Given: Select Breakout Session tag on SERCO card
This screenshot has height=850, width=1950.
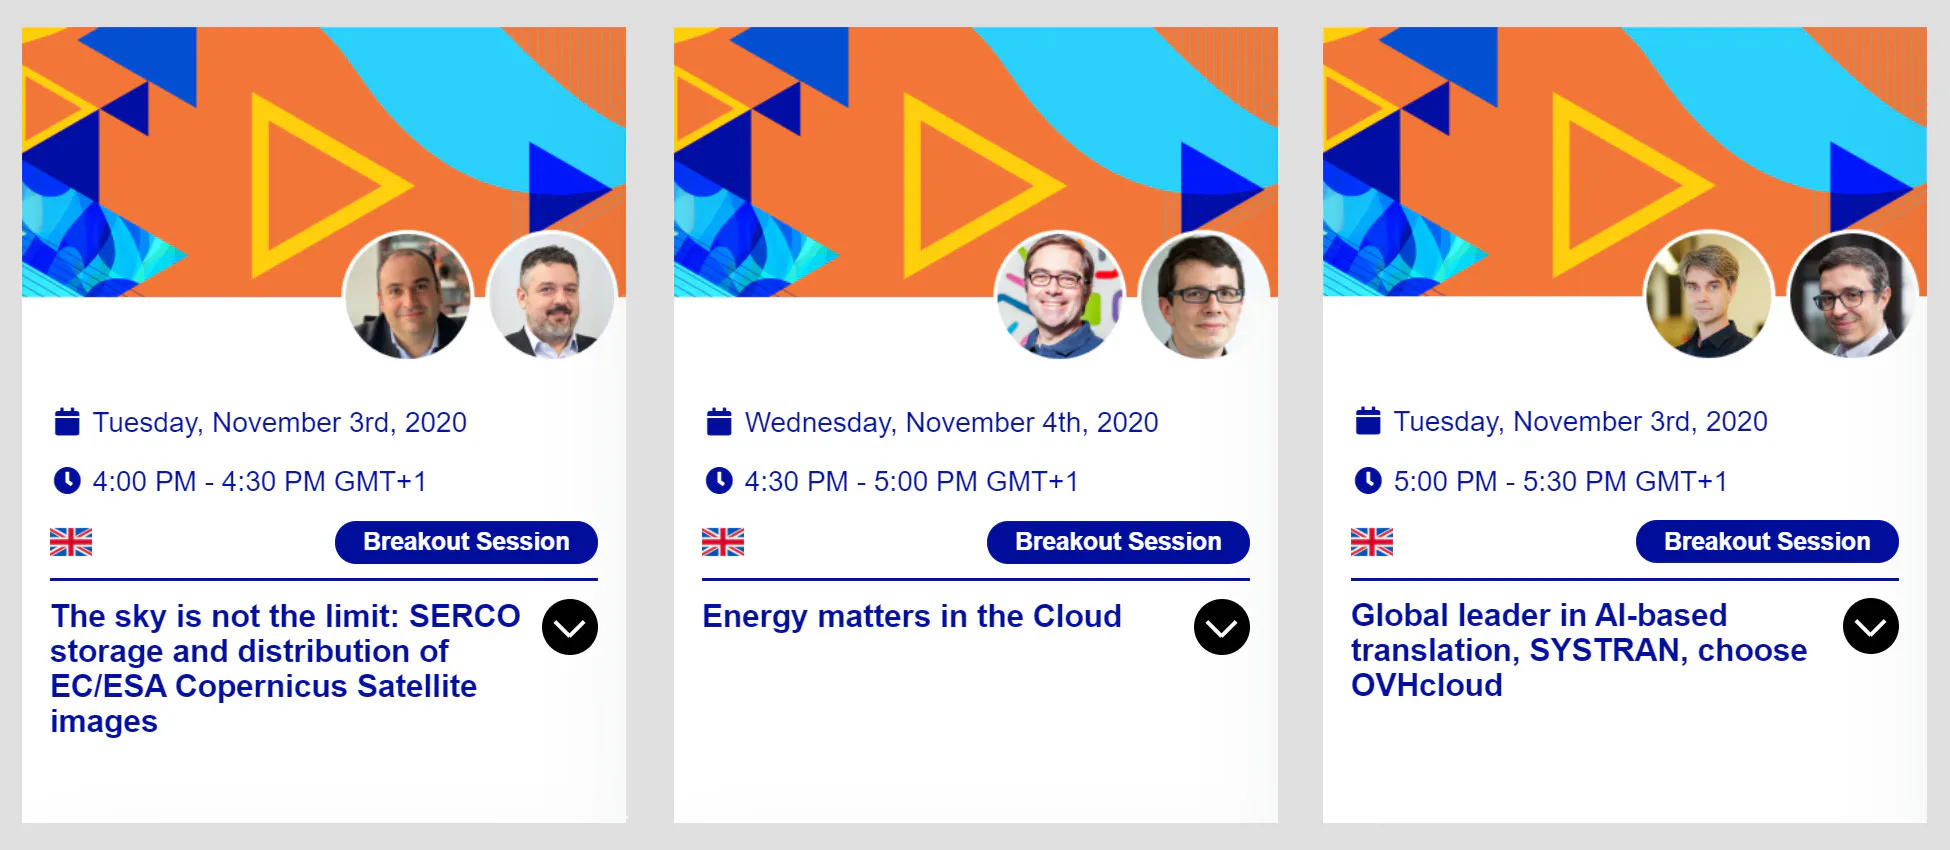Looking at the screenshot, I should click(466, 542).
